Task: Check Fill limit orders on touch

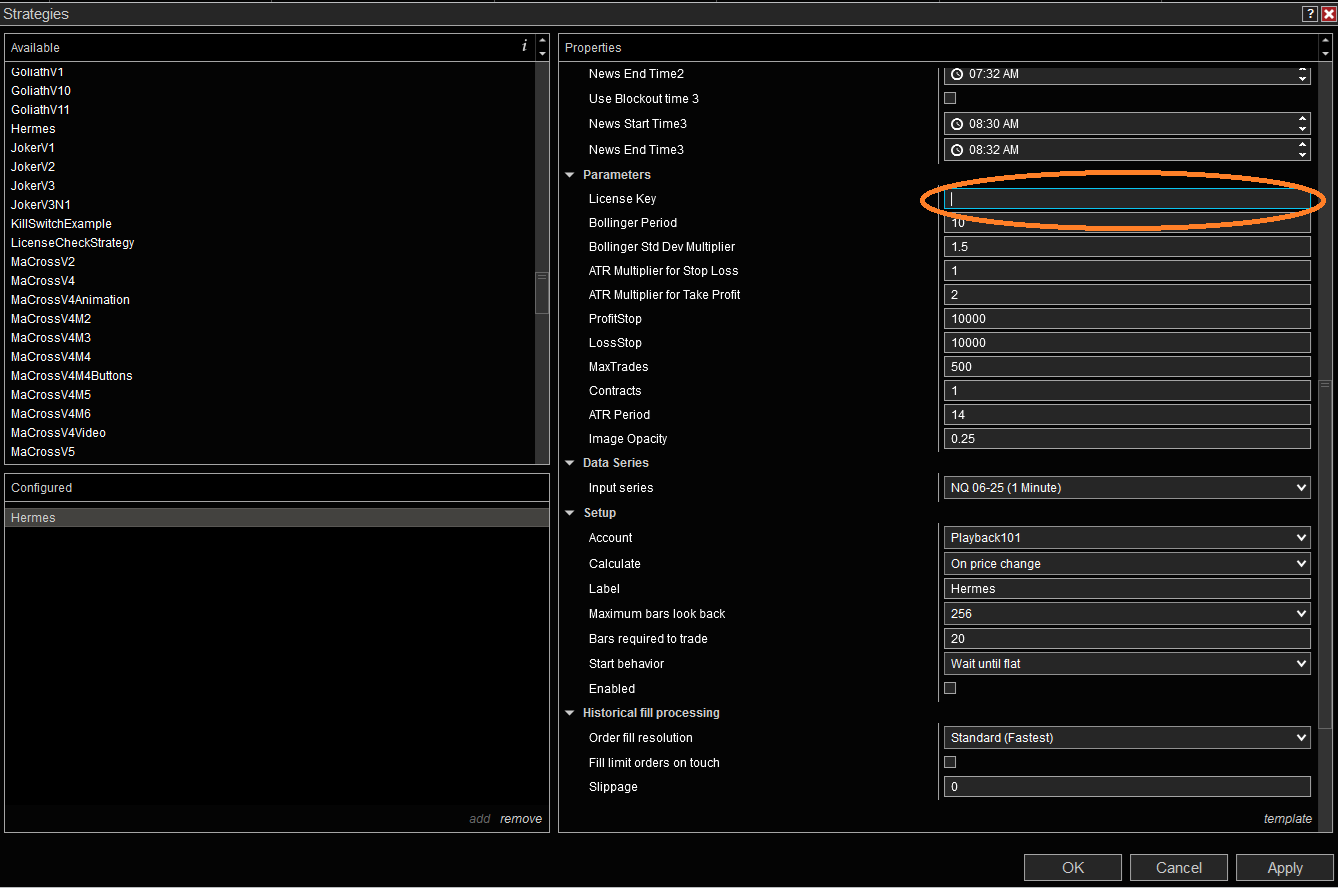Action: click(950, 762)
